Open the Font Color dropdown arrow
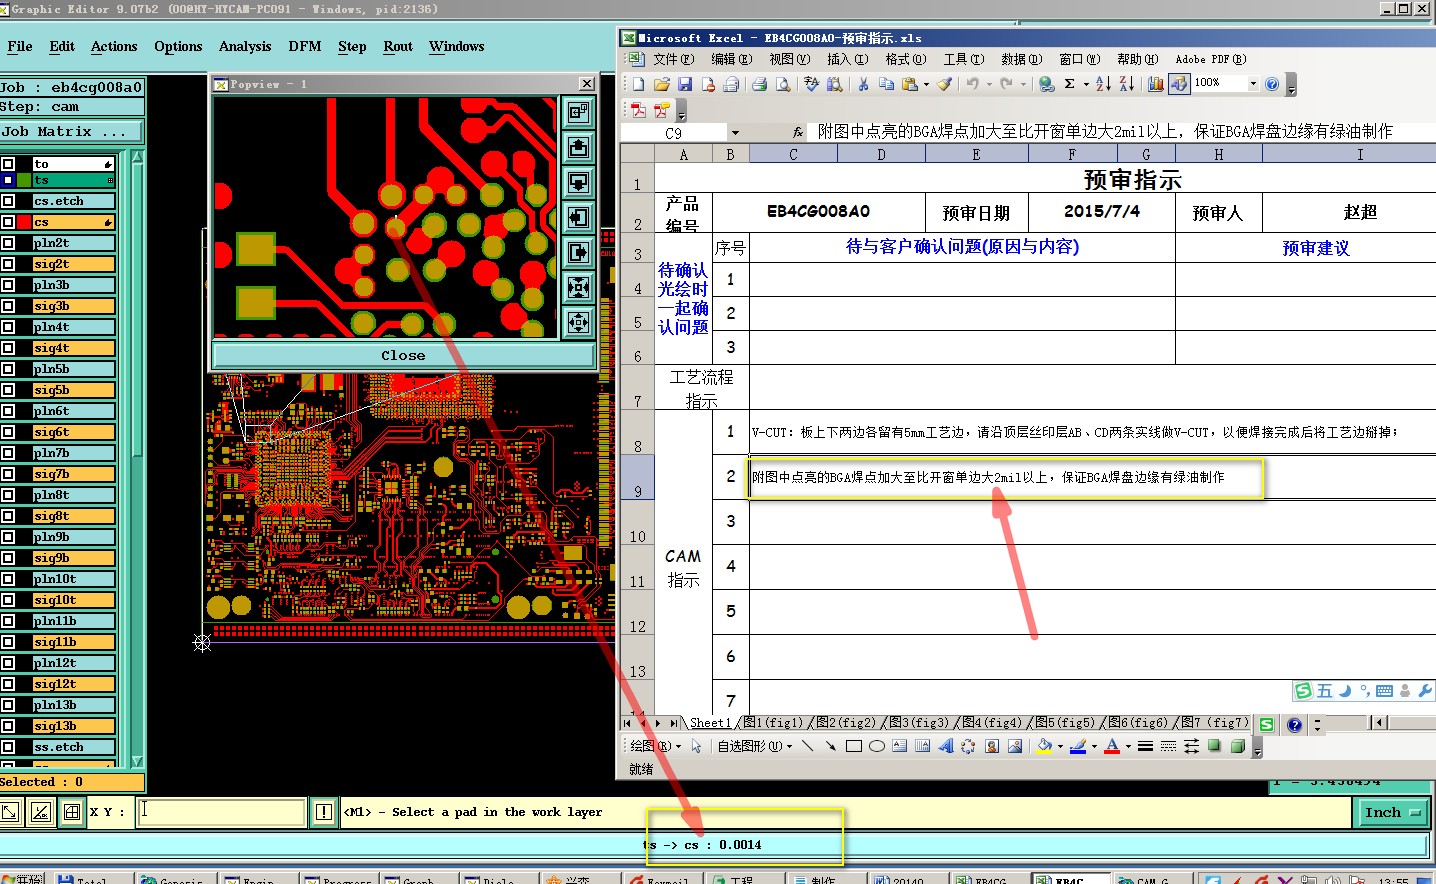1436x884 pixels. [x=1128, y=746]
